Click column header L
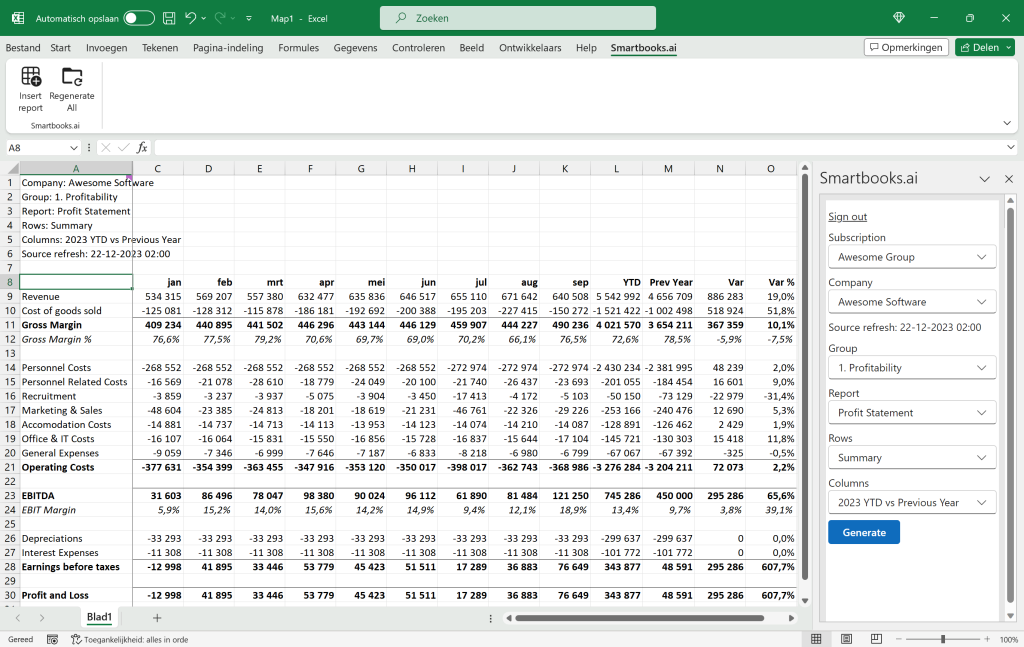Image resolution: width=1024 pixels, height=647 pixels. coord(616,168)
